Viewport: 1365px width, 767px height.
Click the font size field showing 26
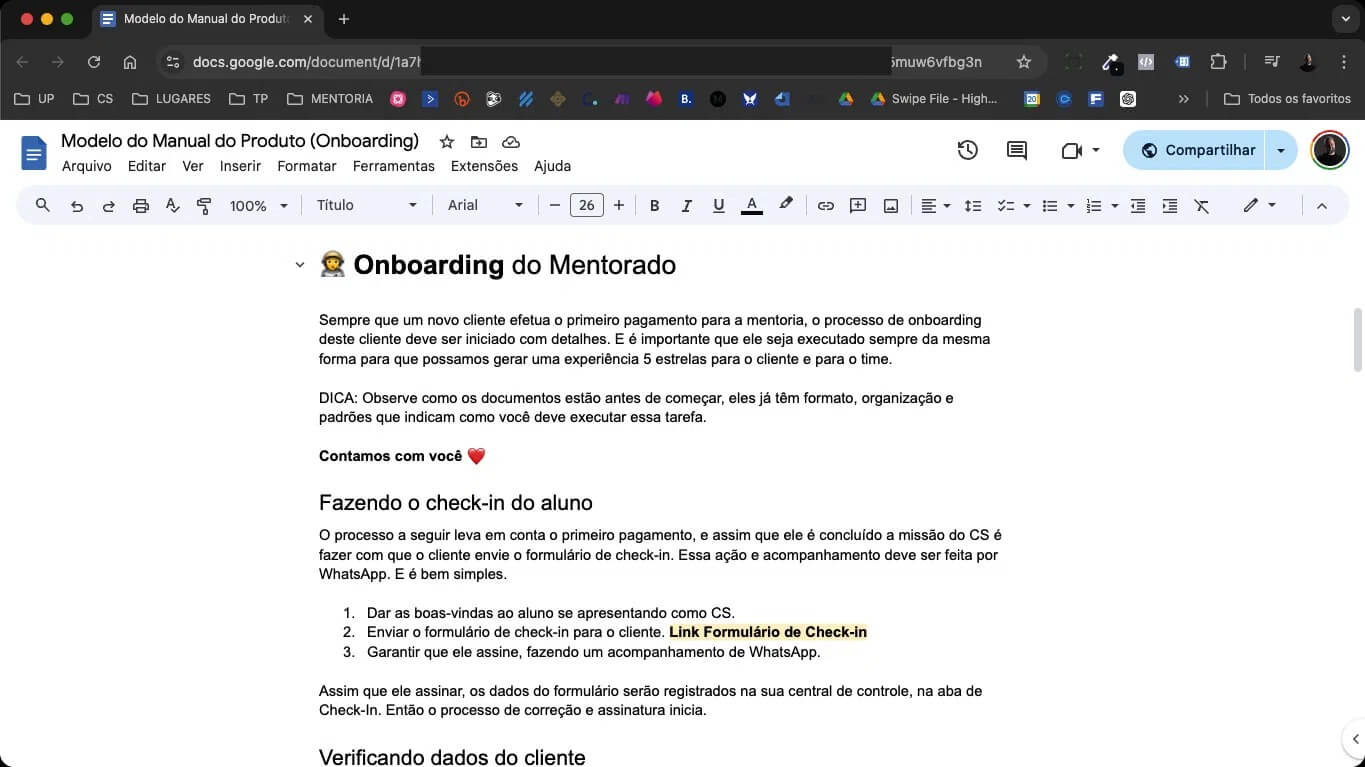[x=587, y=205]
